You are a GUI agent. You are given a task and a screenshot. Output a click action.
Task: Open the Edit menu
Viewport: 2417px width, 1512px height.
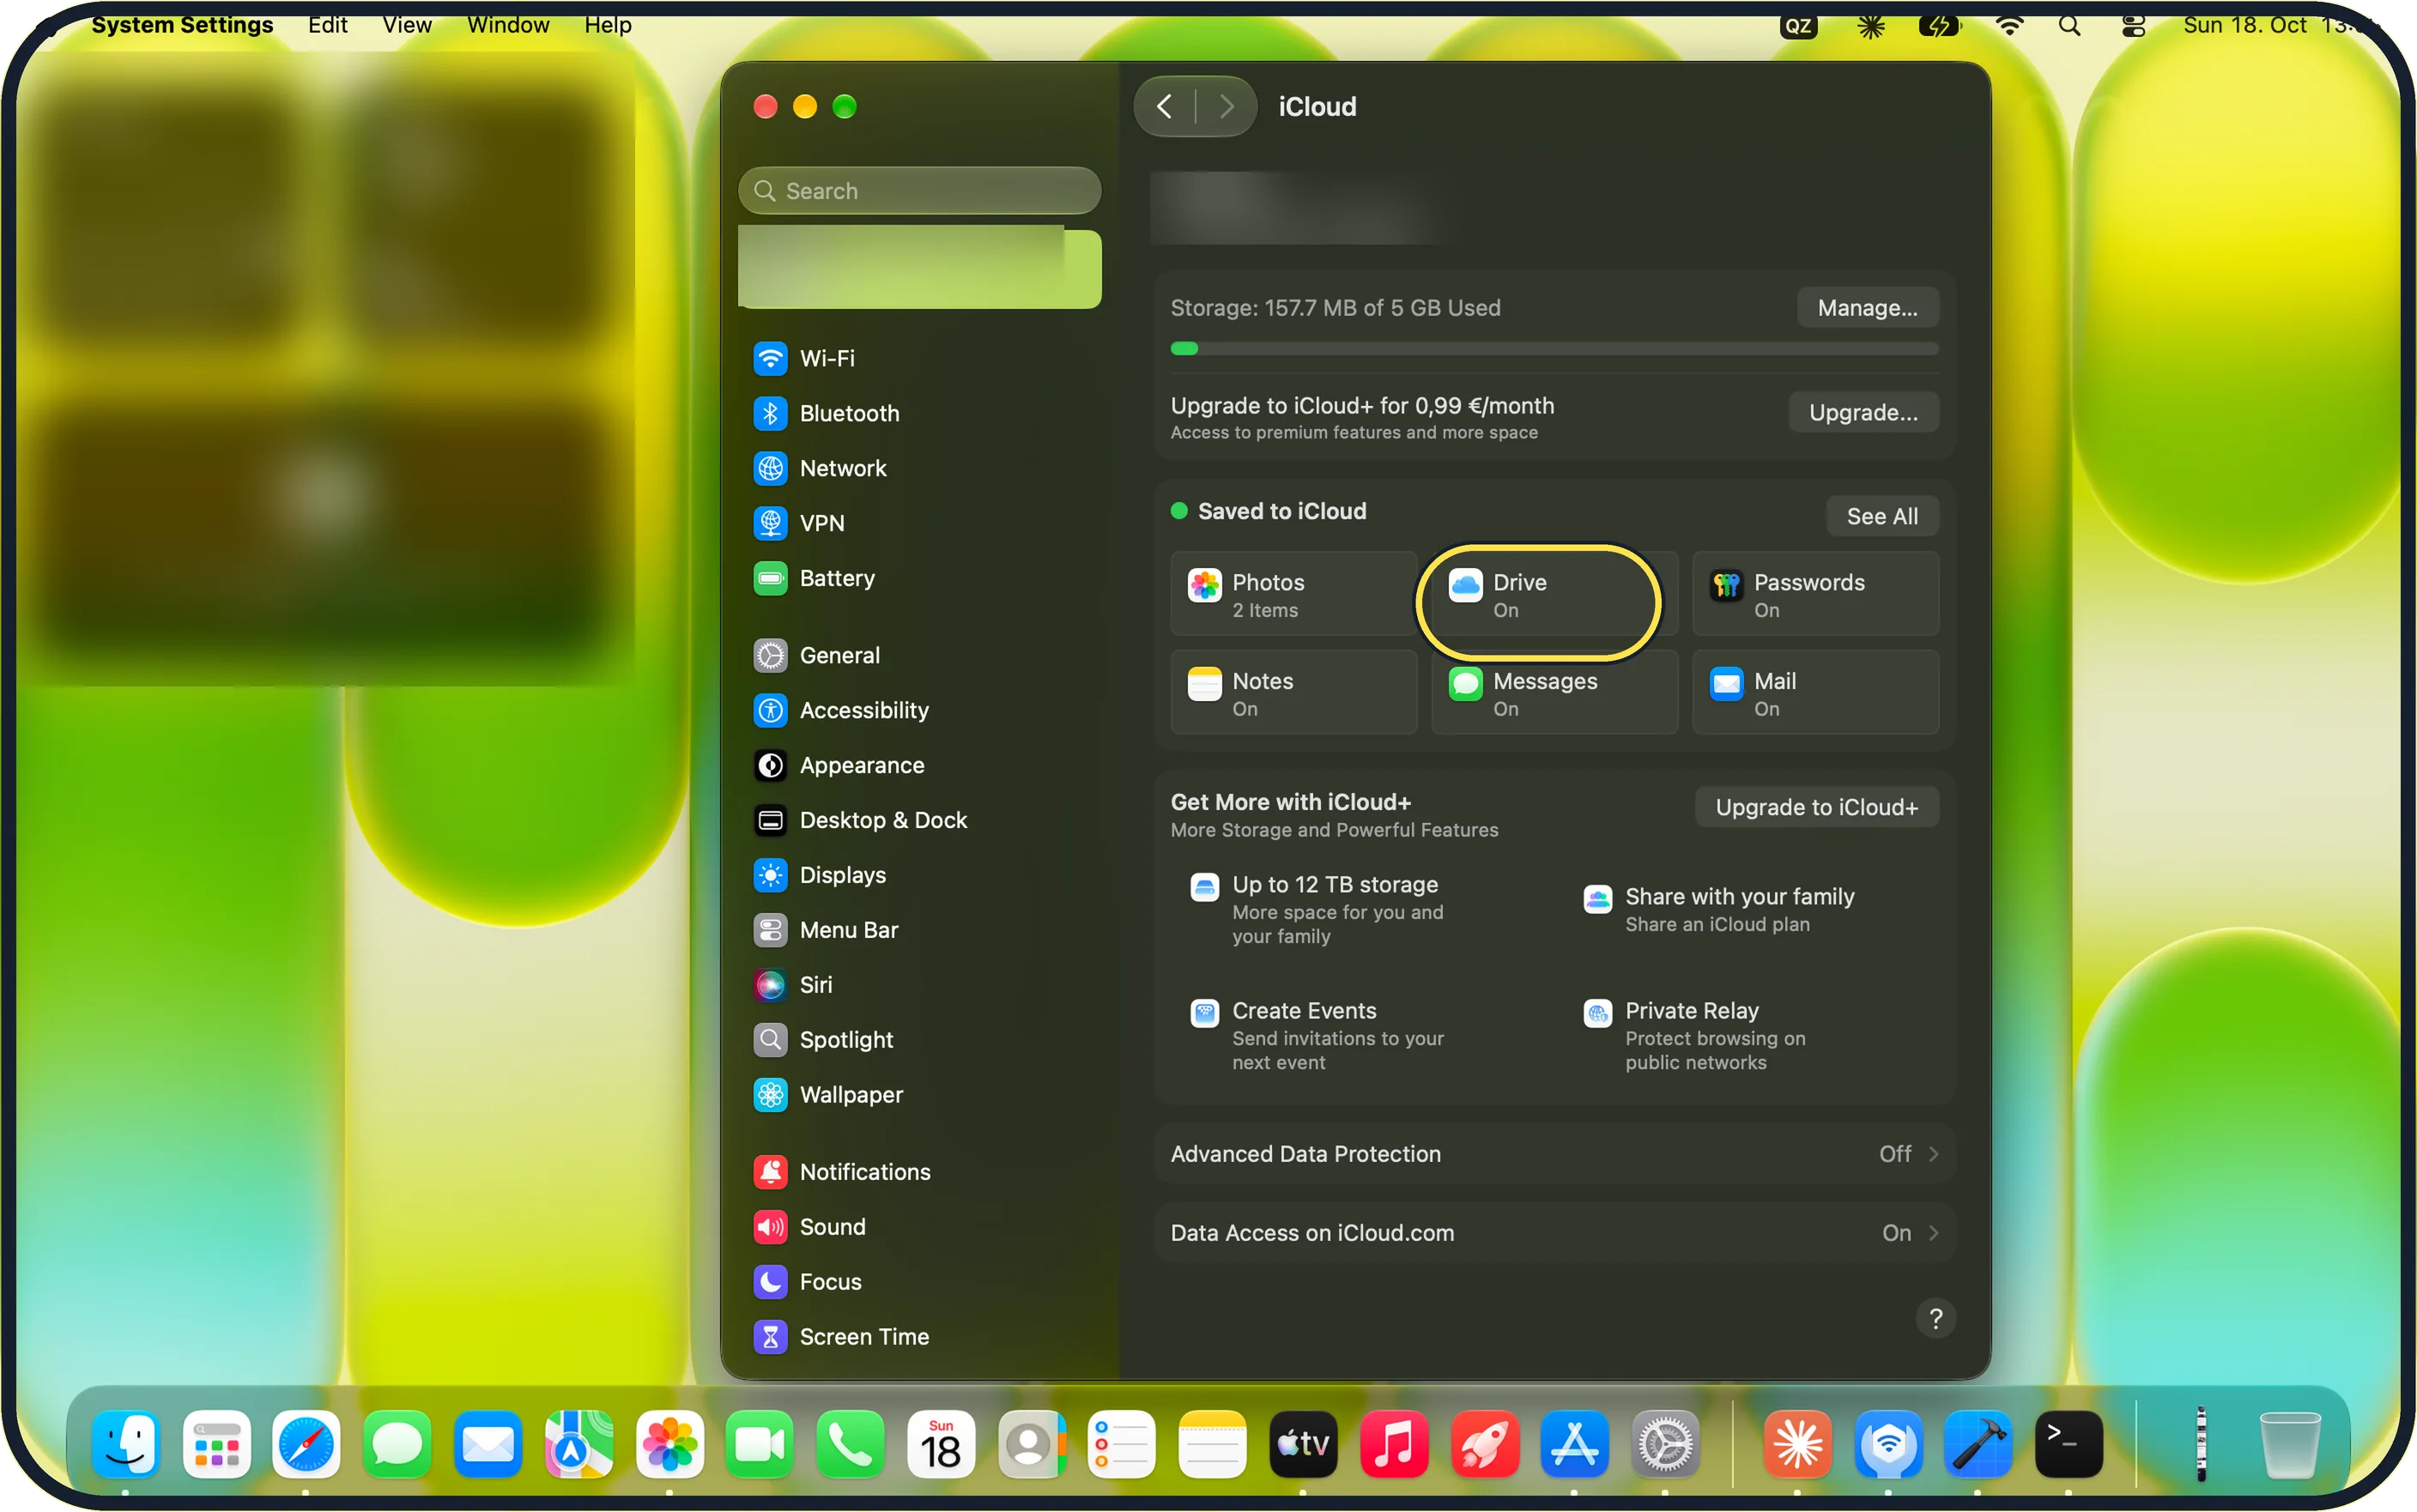pos(327,25)
